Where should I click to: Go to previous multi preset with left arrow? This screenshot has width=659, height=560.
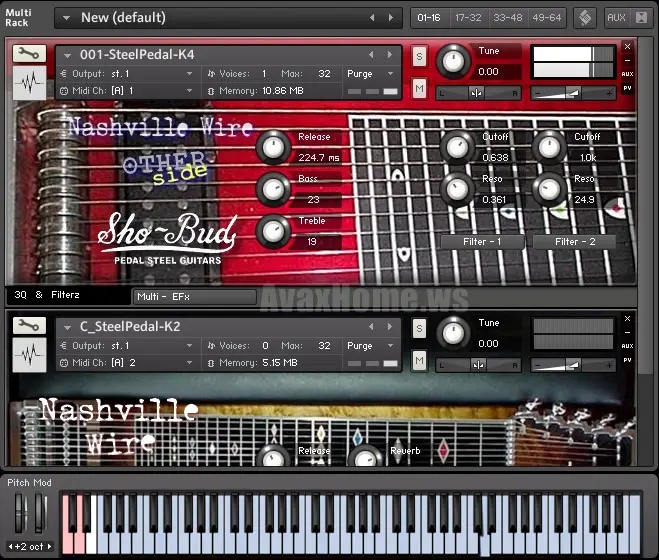coord(372,18)
